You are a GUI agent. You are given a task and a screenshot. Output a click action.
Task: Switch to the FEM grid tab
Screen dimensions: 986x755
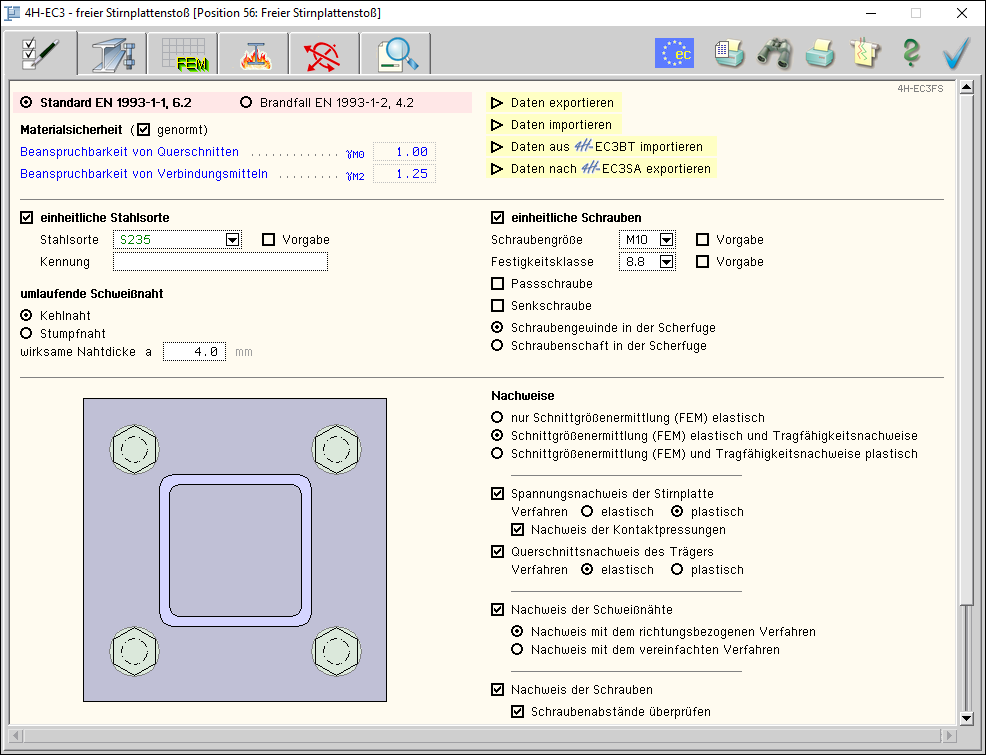[182, 53]
